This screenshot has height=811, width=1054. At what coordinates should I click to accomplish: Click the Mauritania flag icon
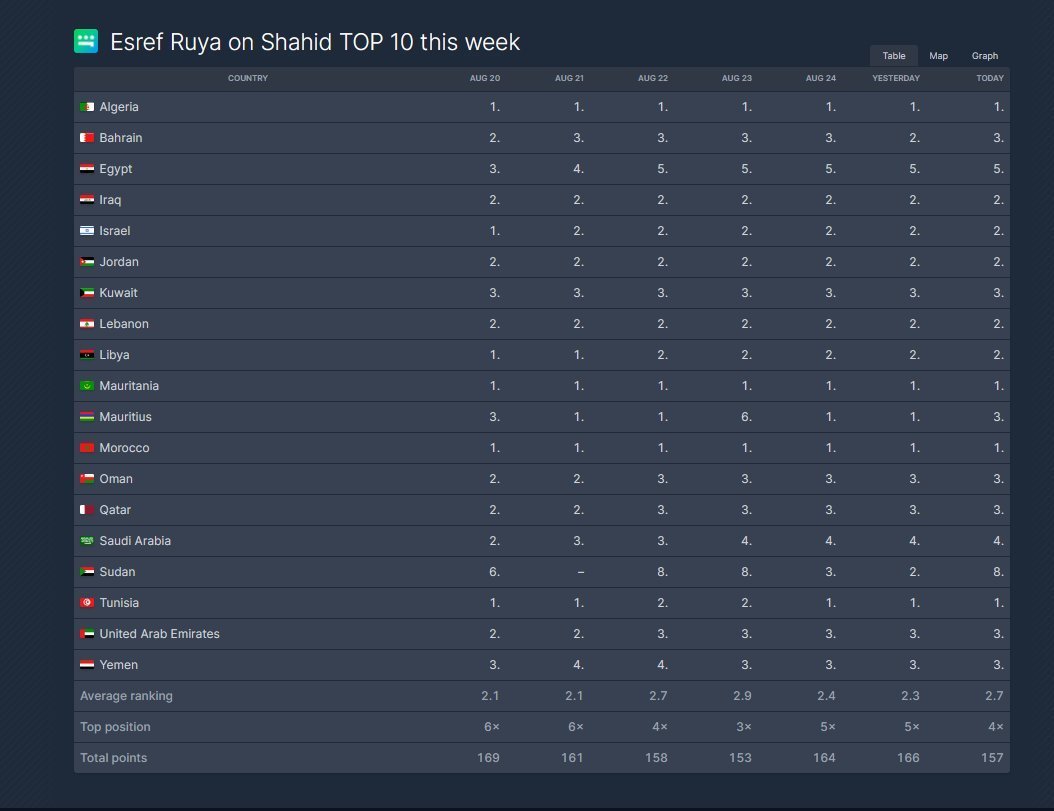(x=87, y=386)
